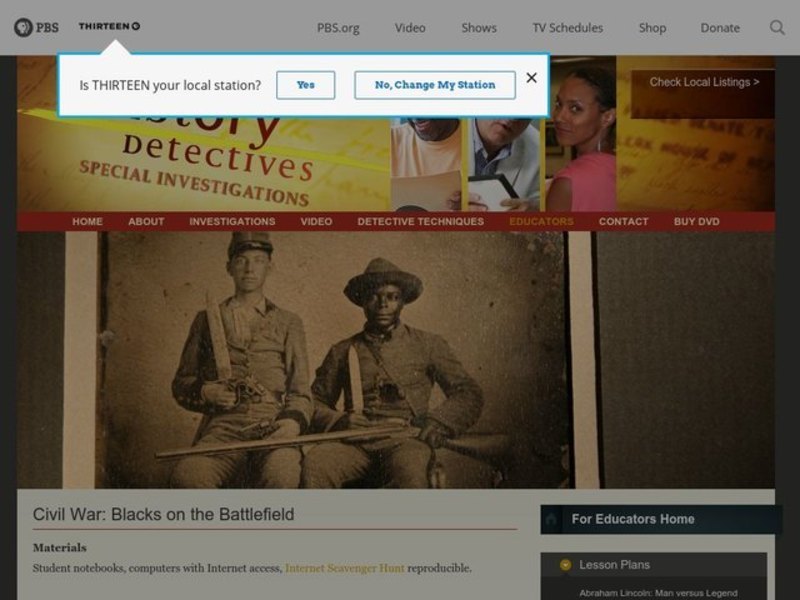Open search with the magnifying glass icon
This screenshot has width=800, height=600.
coord(778,29)
